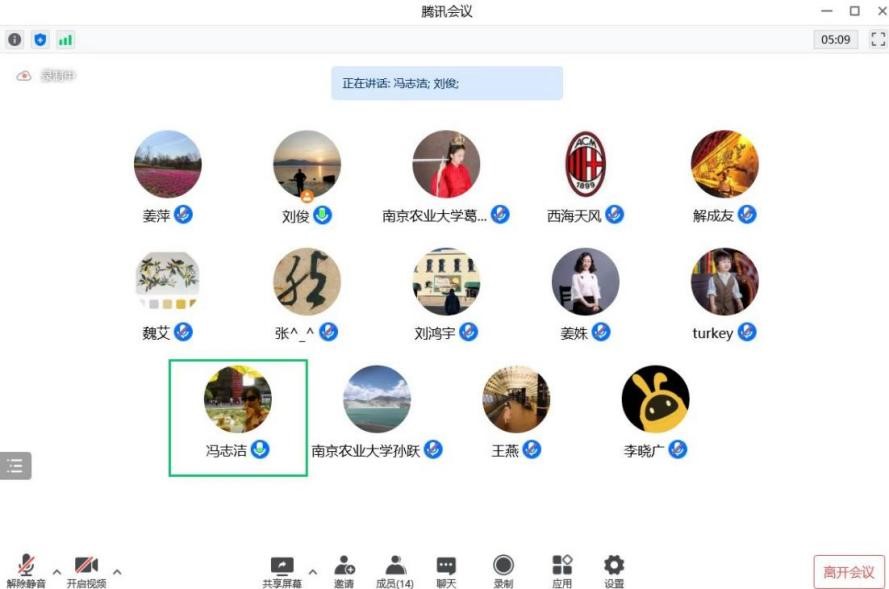Open the 应用 apps icon
This screenshot has height=589, width=889.
(x=562, y=571)
